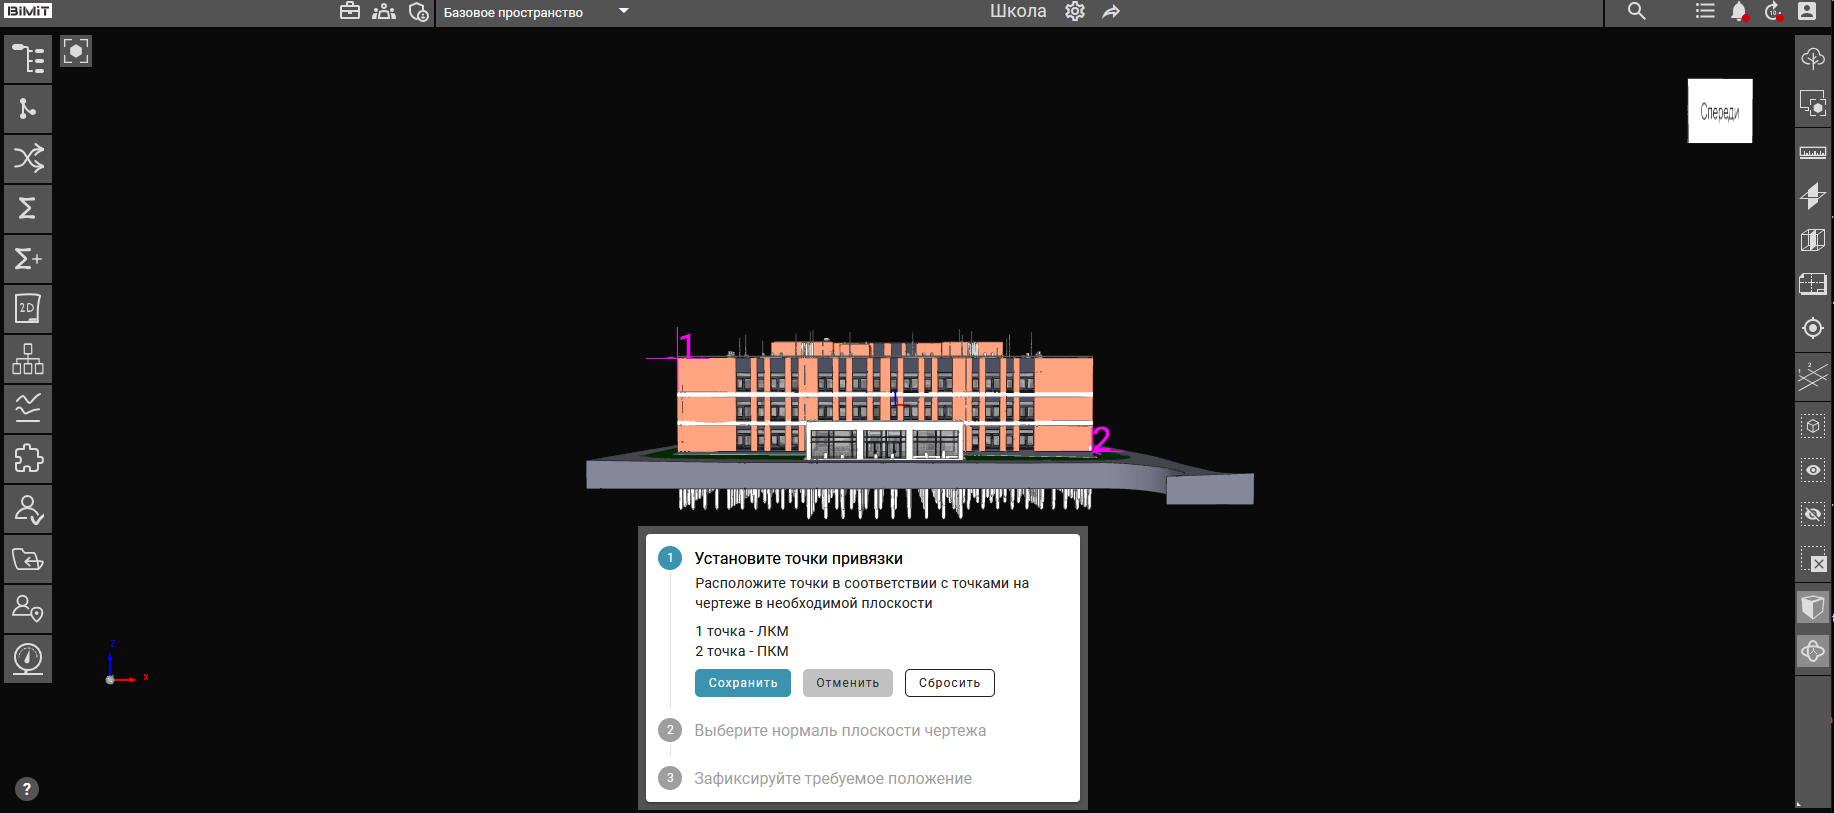
Task: Open the 2D drawing sheet tool
Action: [28, 309]
